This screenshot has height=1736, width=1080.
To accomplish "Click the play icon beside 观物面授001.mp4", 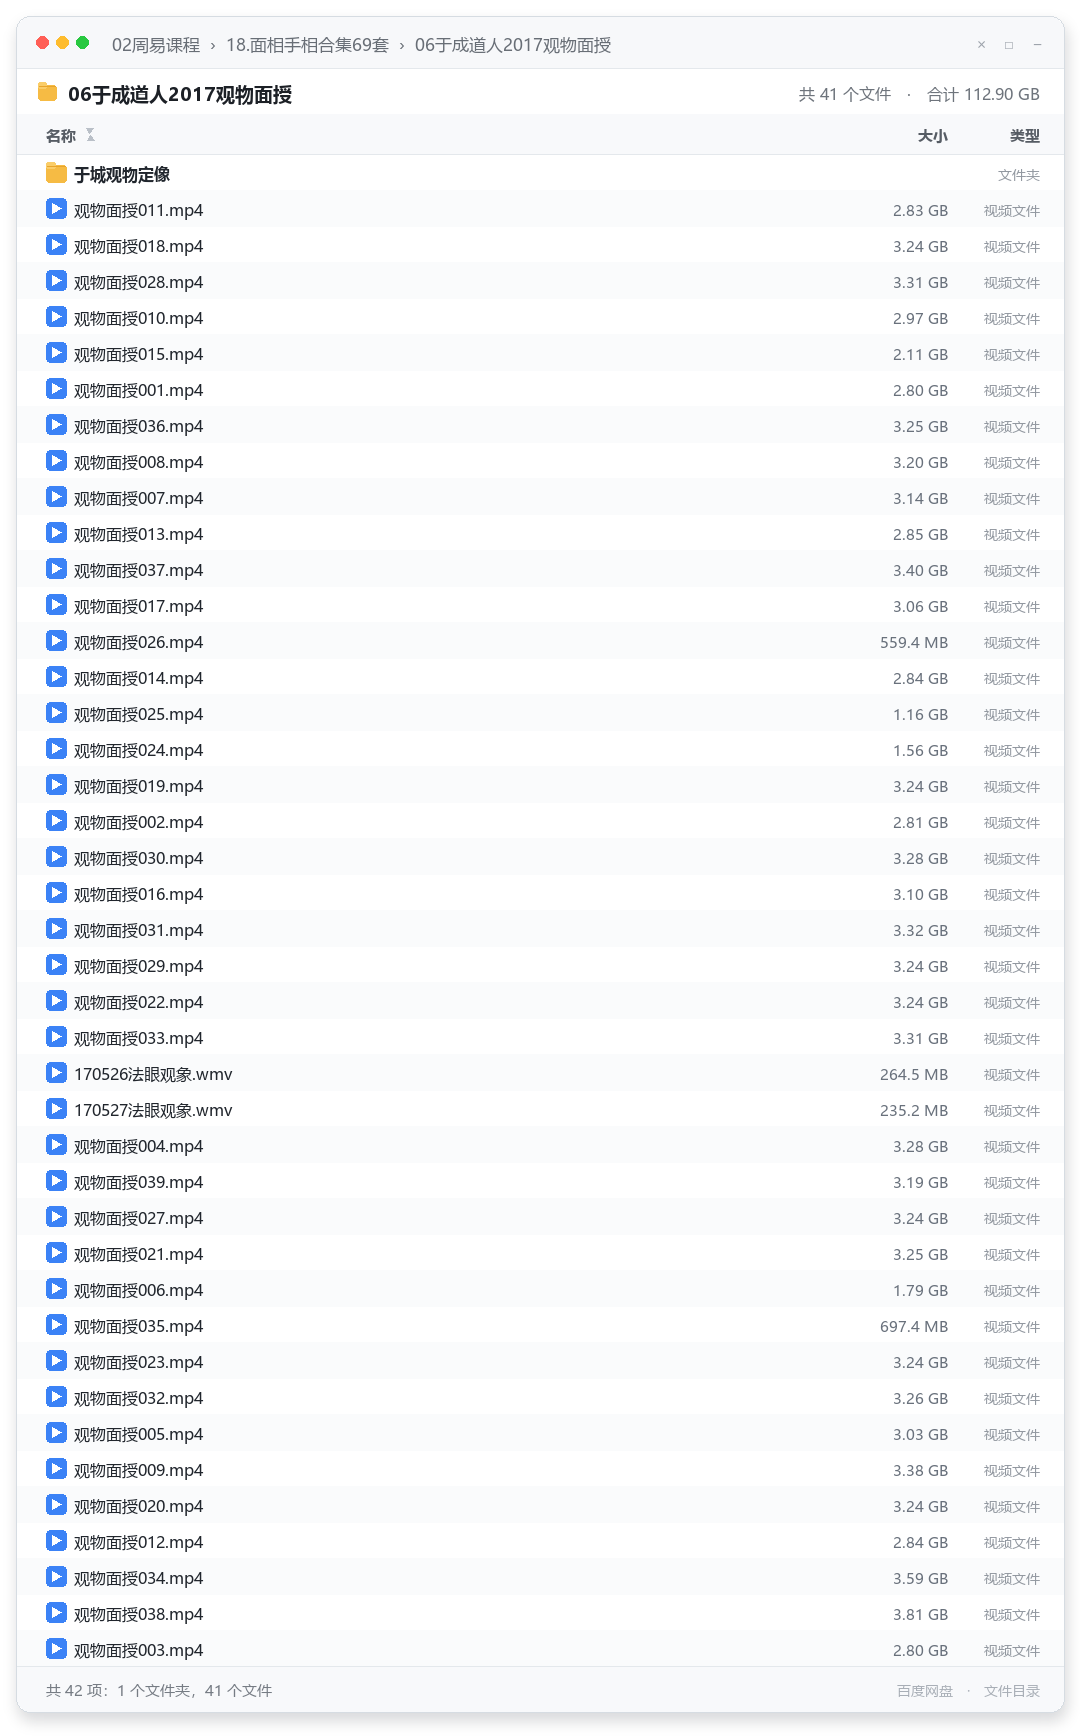I will point(56,390).
